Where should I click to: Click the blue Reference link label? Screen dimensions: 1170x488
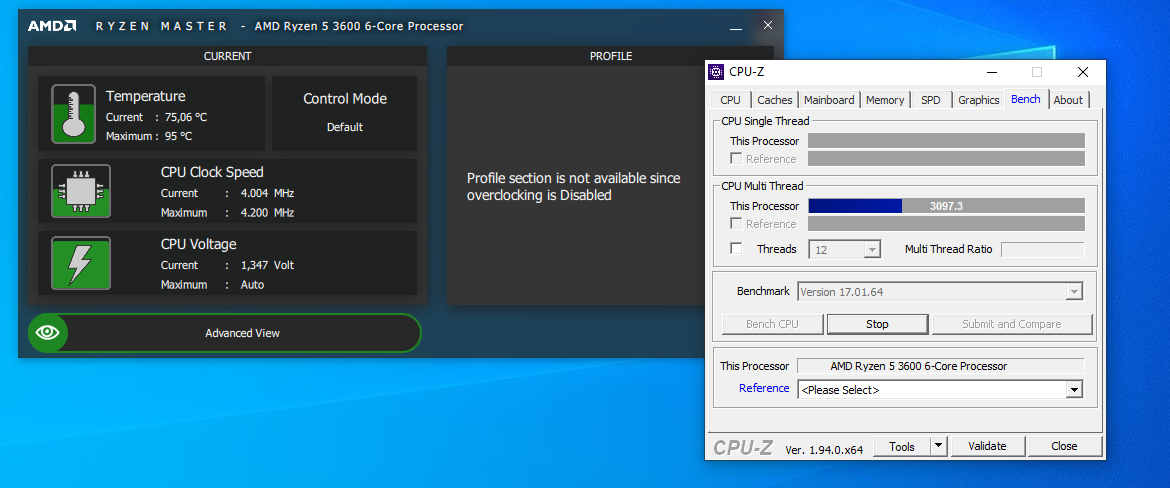(764, 388)
